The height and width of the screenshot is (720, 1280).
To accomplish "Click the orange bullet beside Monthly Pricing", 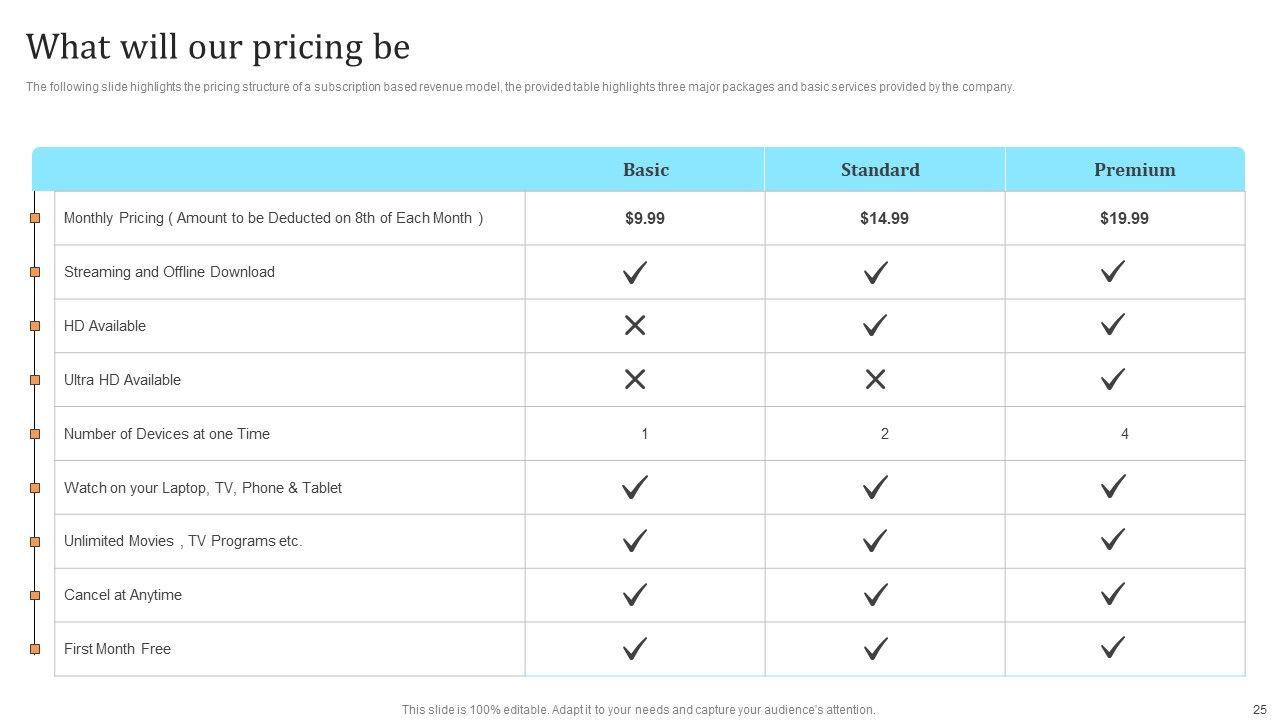I will point(35,218).
